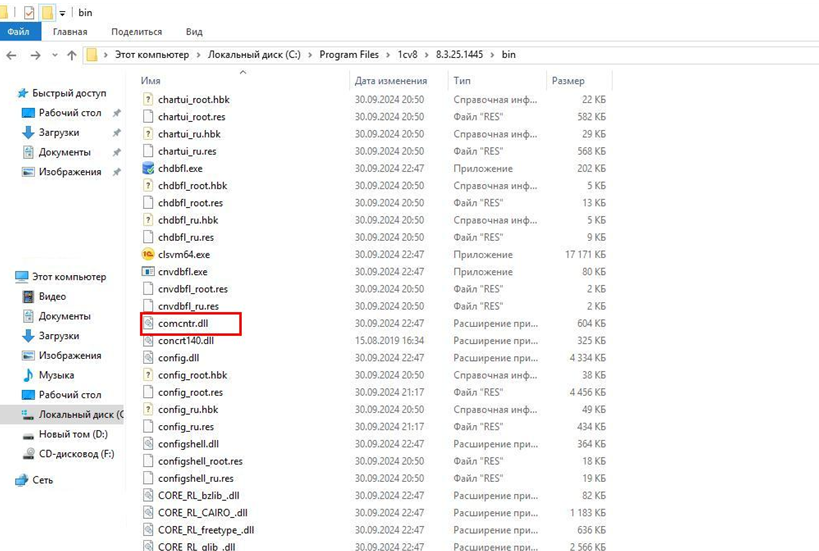819x551 pixels.
Task: Open the Поделиться ribbon tab
Action: point(136,32)
